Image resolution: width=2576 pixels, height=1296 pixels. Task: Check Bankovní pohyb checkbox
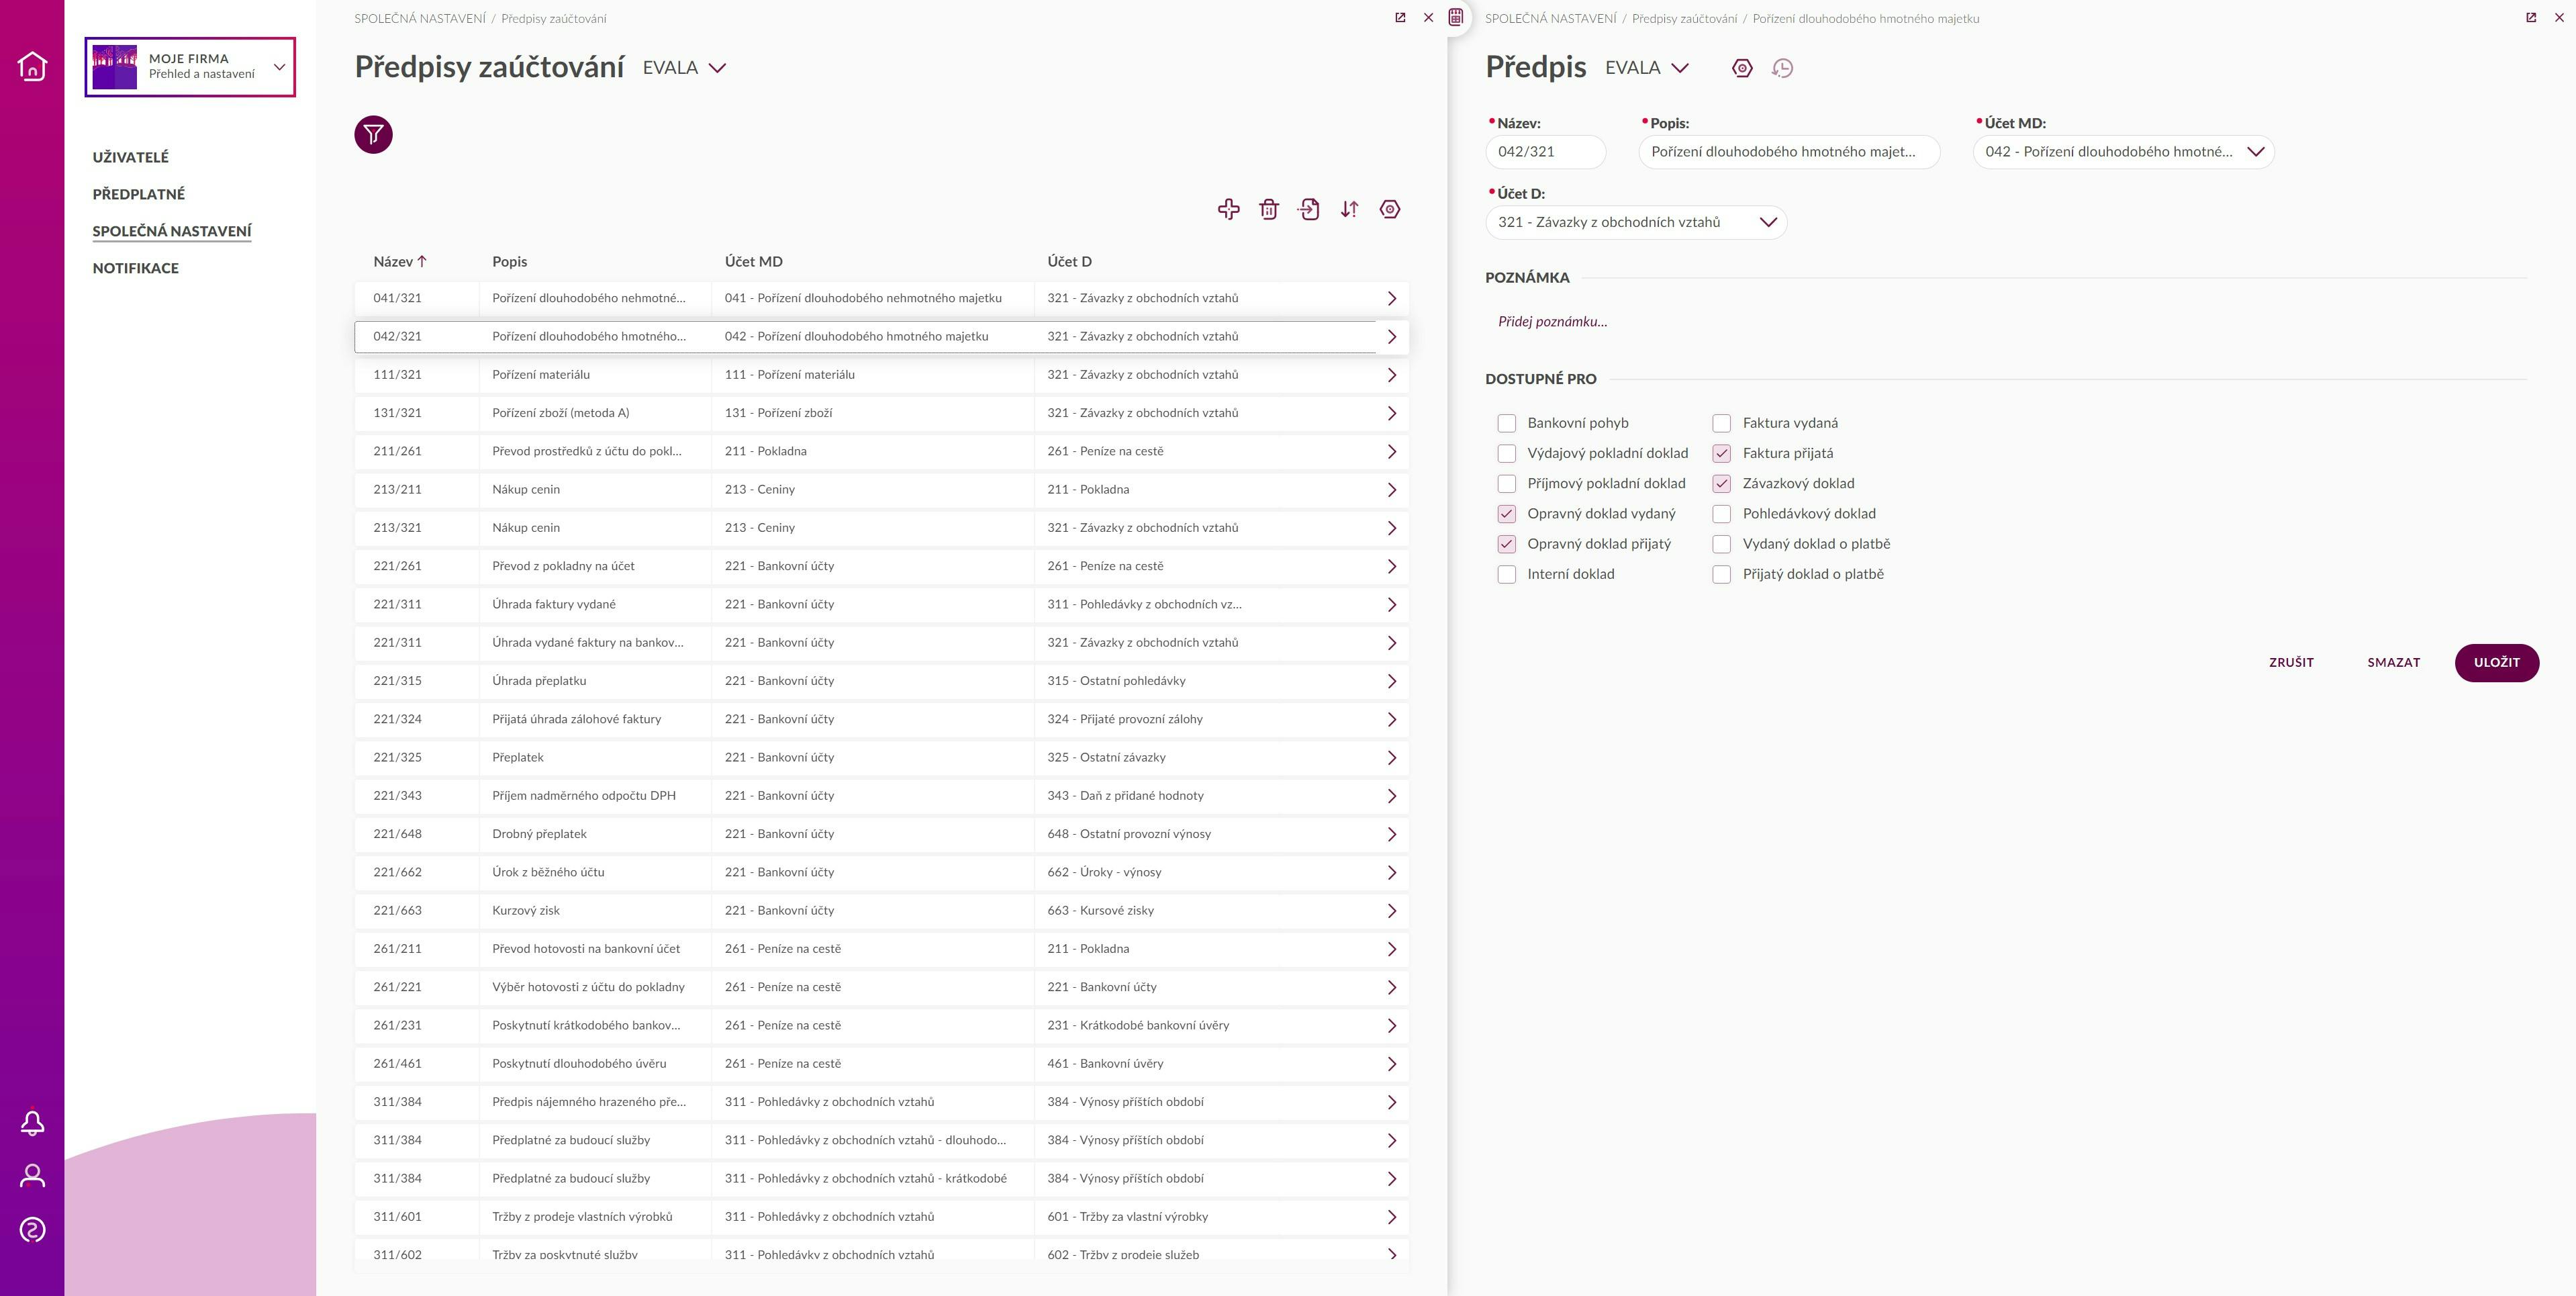[x=1506, y=423]
